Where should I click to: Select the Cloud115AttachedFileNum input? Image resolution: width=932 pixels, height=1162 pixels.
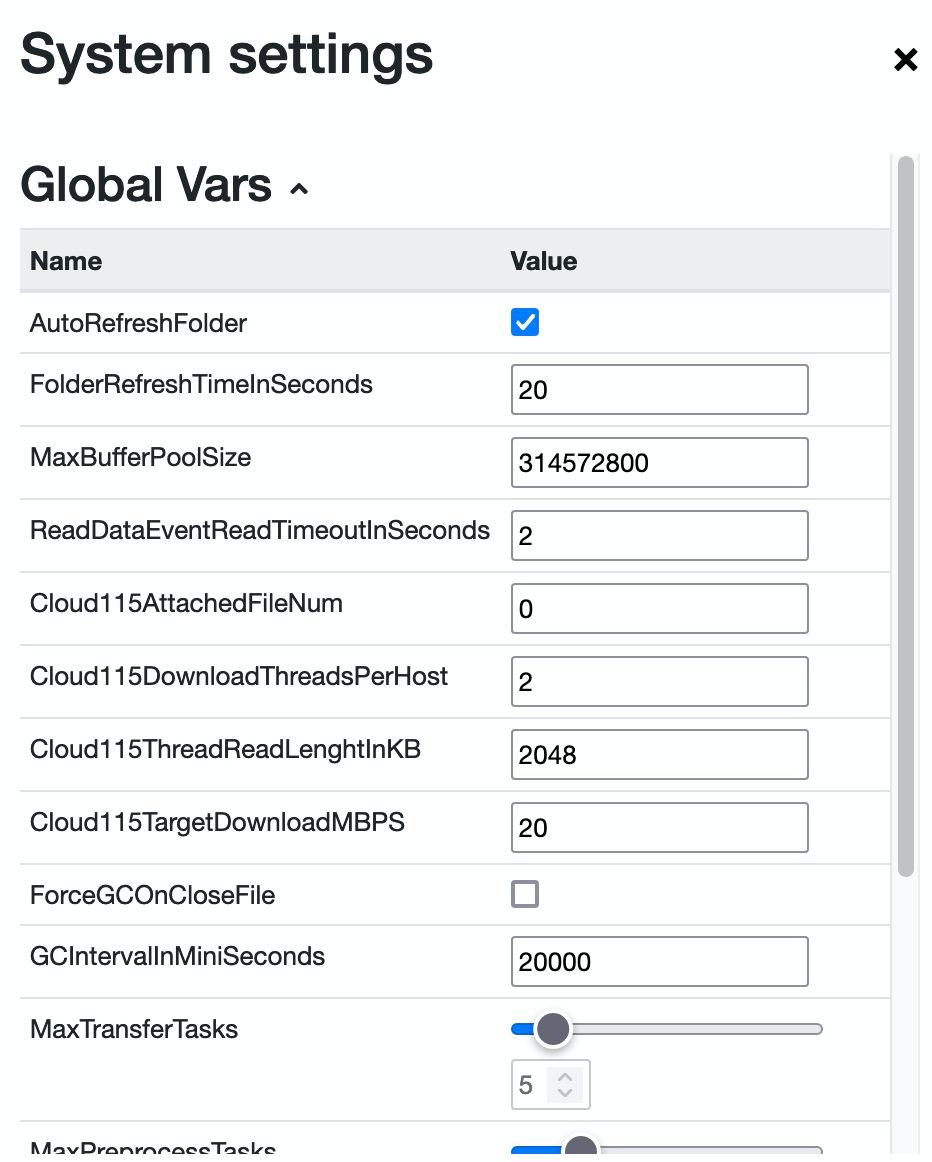tap(659, 608)
